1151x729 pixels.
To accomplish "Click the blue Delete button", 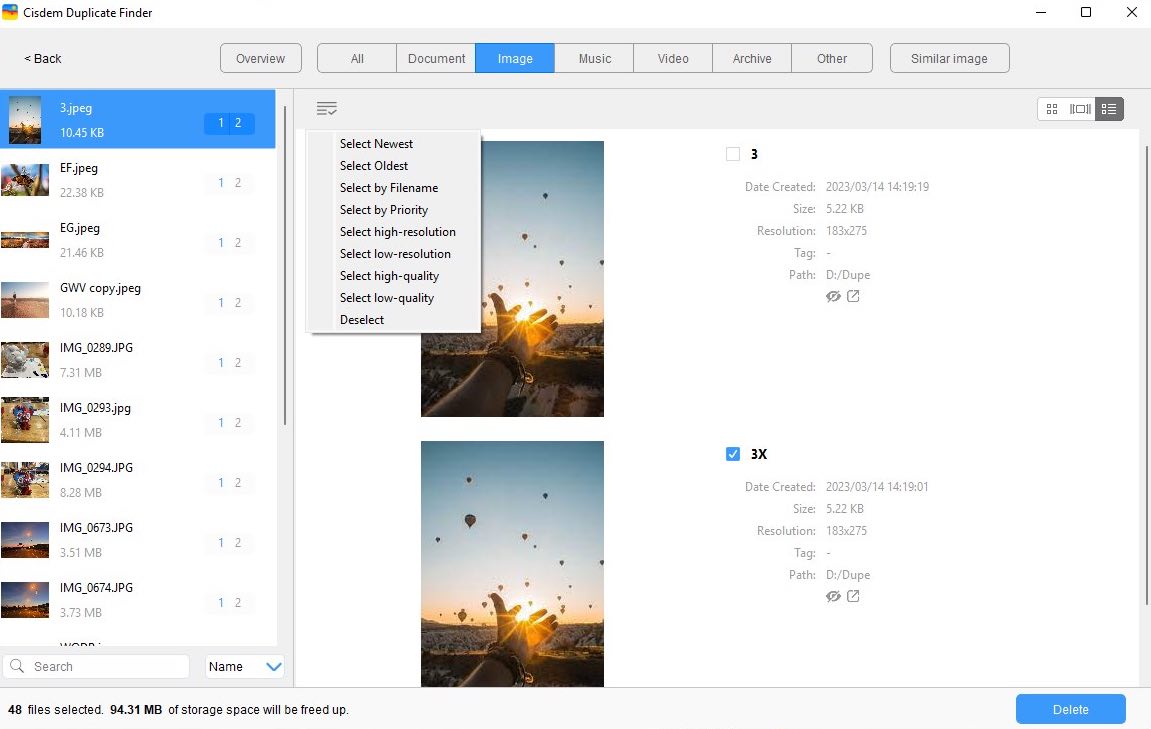I will (x=1070, y=709).
